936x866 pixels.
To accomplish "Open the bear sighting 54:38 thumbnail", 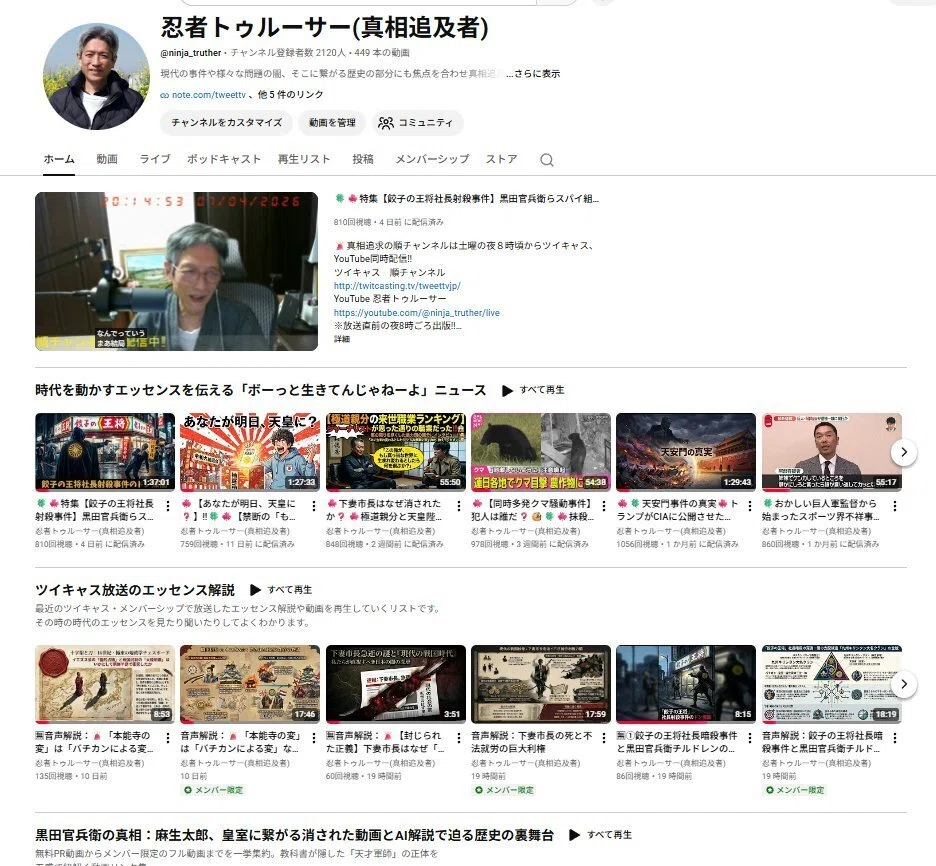I will pyautogui.click(x=541, y=452).
